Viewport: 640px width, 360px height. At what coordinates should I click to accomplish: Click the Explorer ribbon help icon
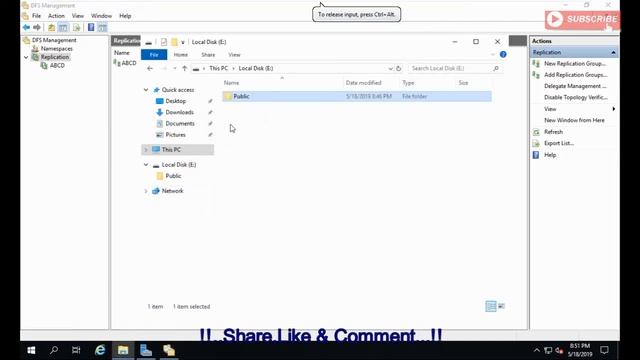503,54
